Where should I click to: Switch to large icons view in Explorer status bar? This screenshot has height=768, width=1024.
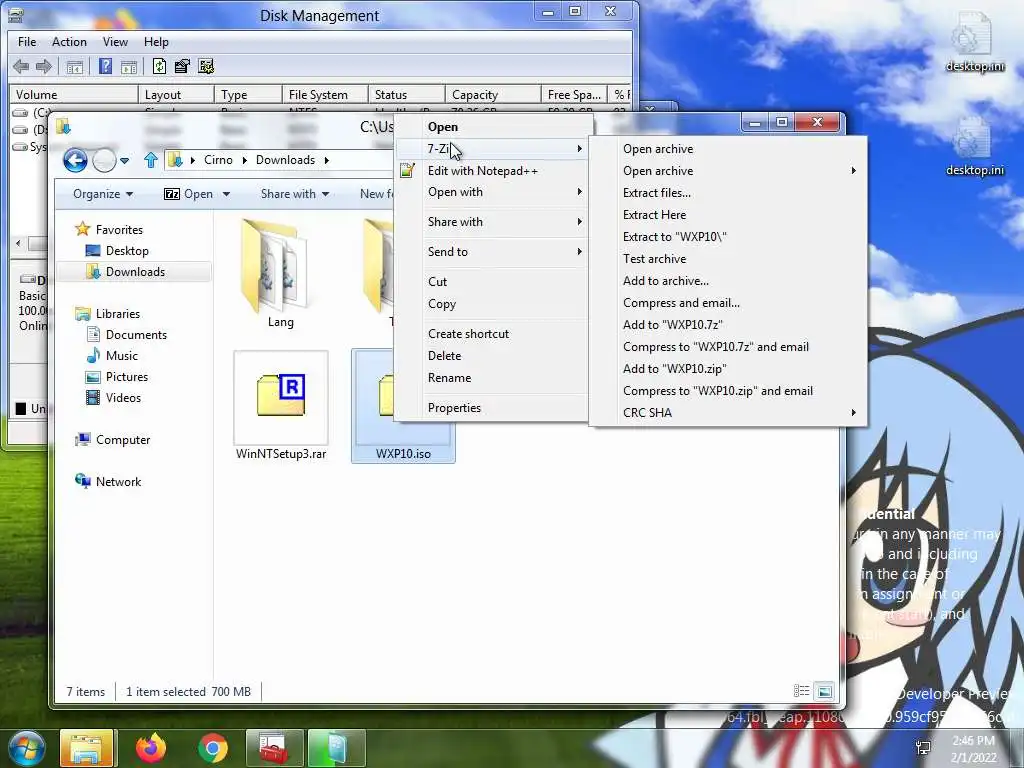[825, 691]
